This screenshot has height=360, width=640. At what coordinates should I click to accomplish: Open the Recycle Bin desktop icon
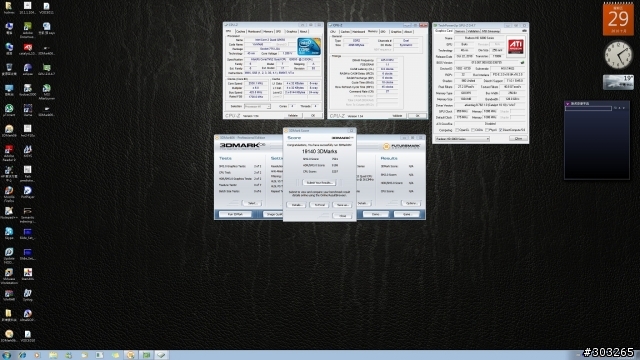(x=9, y=69)
